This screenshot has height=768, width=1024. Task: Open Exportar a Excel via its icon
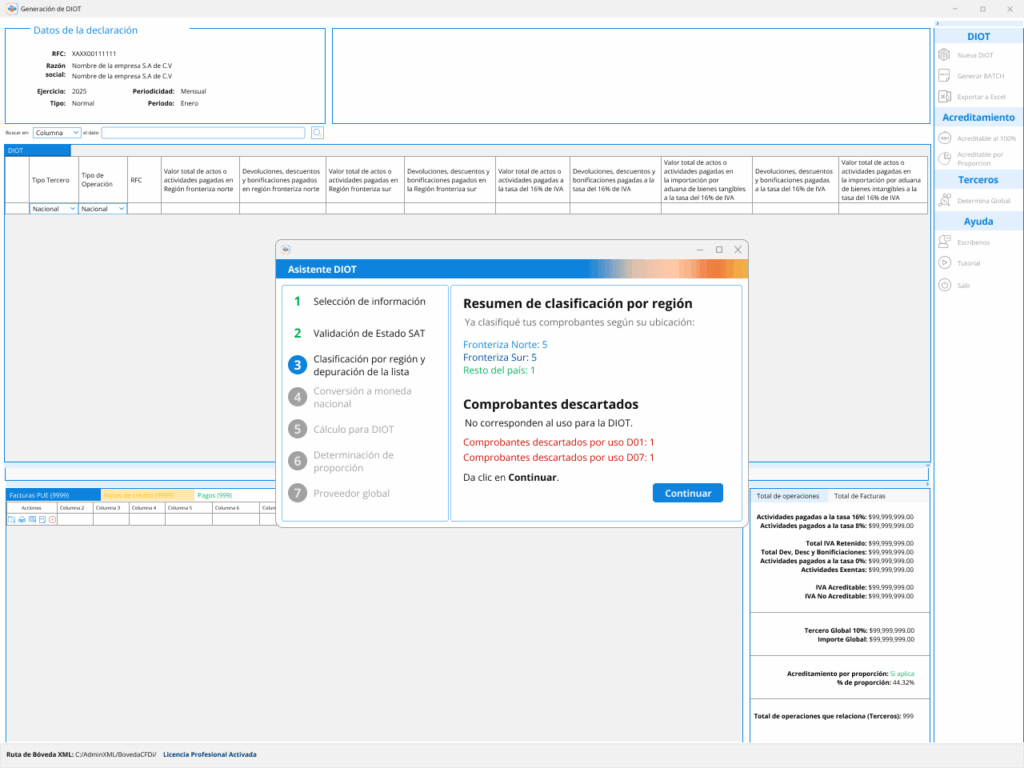point(944,96)
